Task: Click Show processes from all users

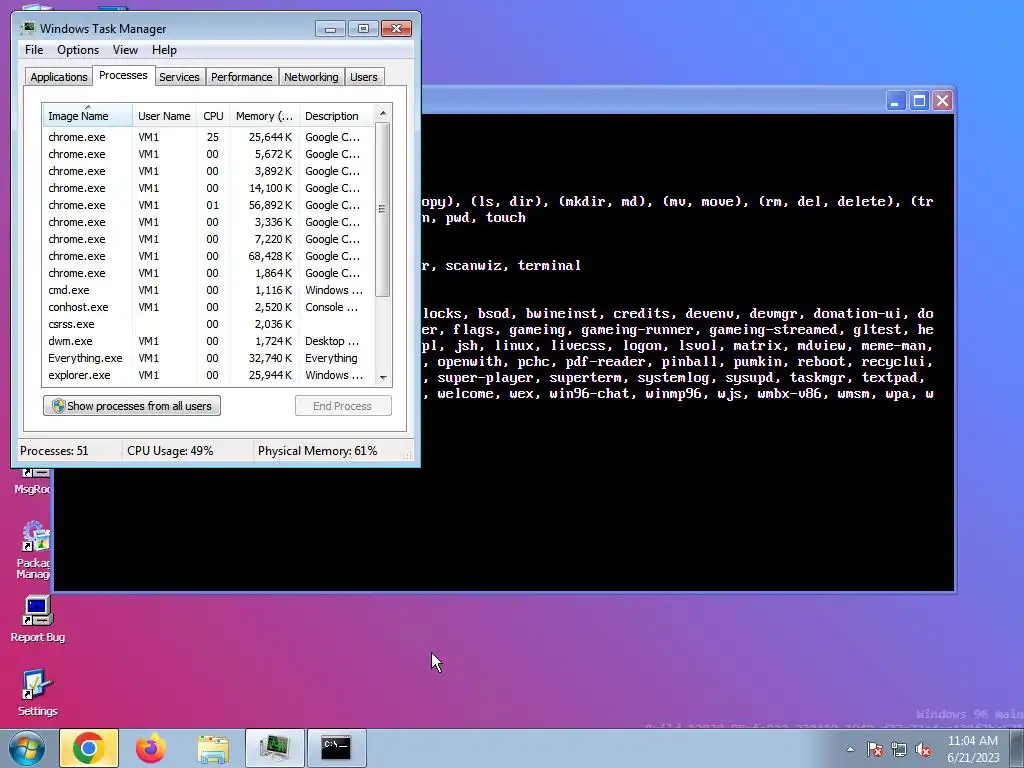Action: click(x=132, y=406)
